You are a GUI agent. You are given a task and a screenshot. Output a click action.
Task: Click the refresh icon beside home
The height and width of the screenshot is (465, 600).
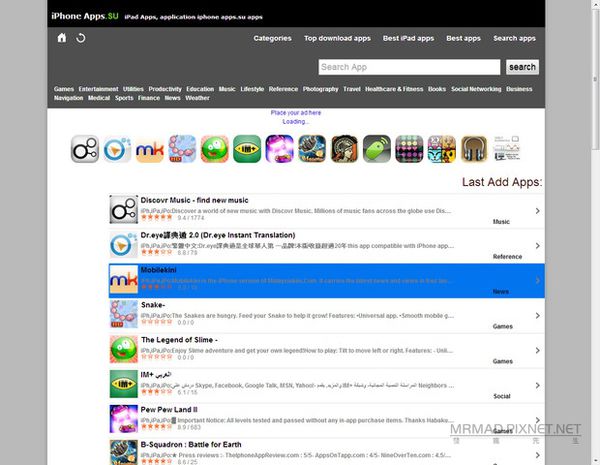(81, 38)
